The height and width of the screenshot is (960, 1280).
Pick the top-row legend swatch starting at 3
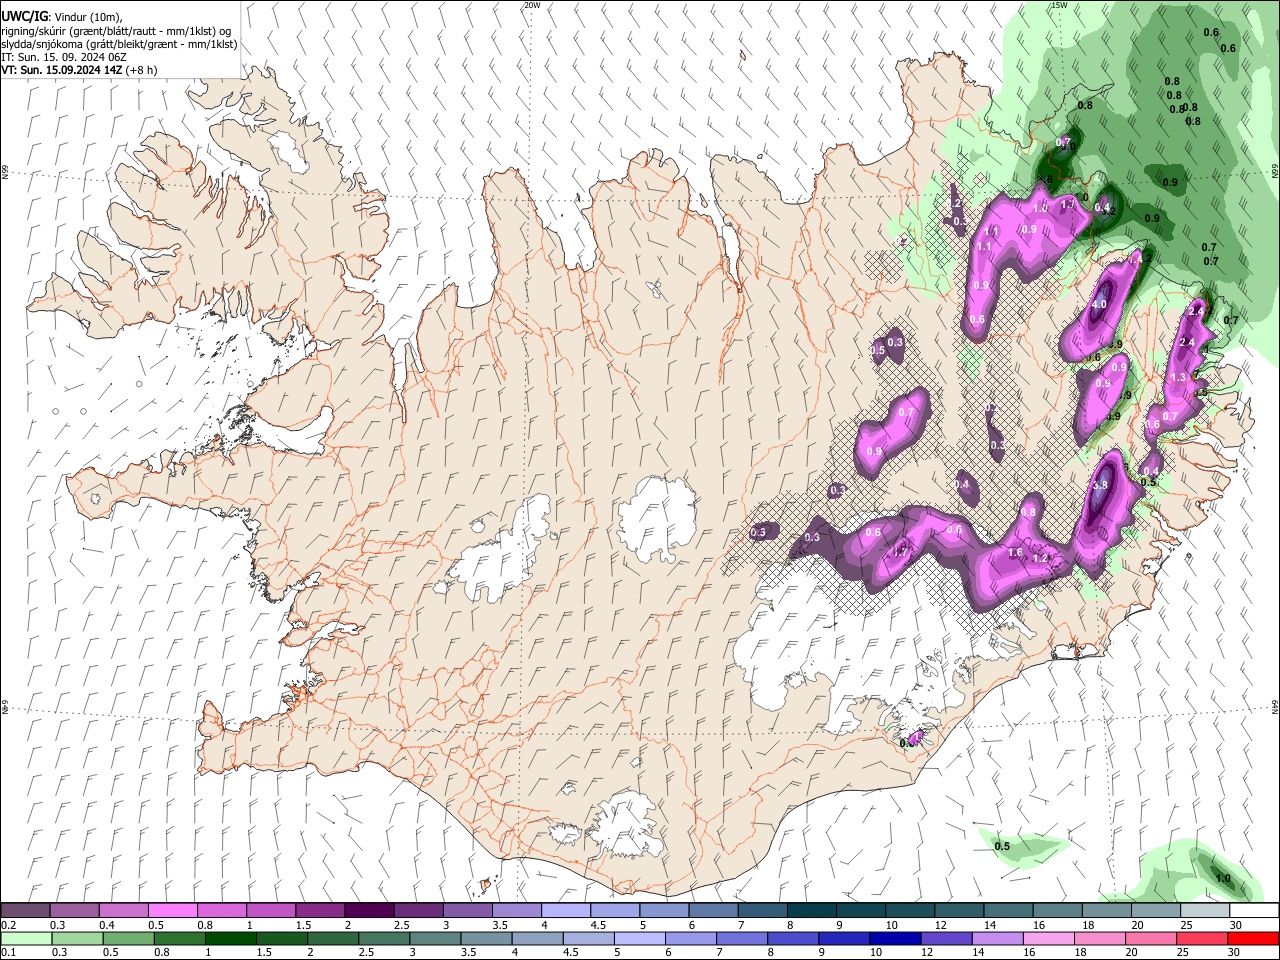(x=467, y=910)
